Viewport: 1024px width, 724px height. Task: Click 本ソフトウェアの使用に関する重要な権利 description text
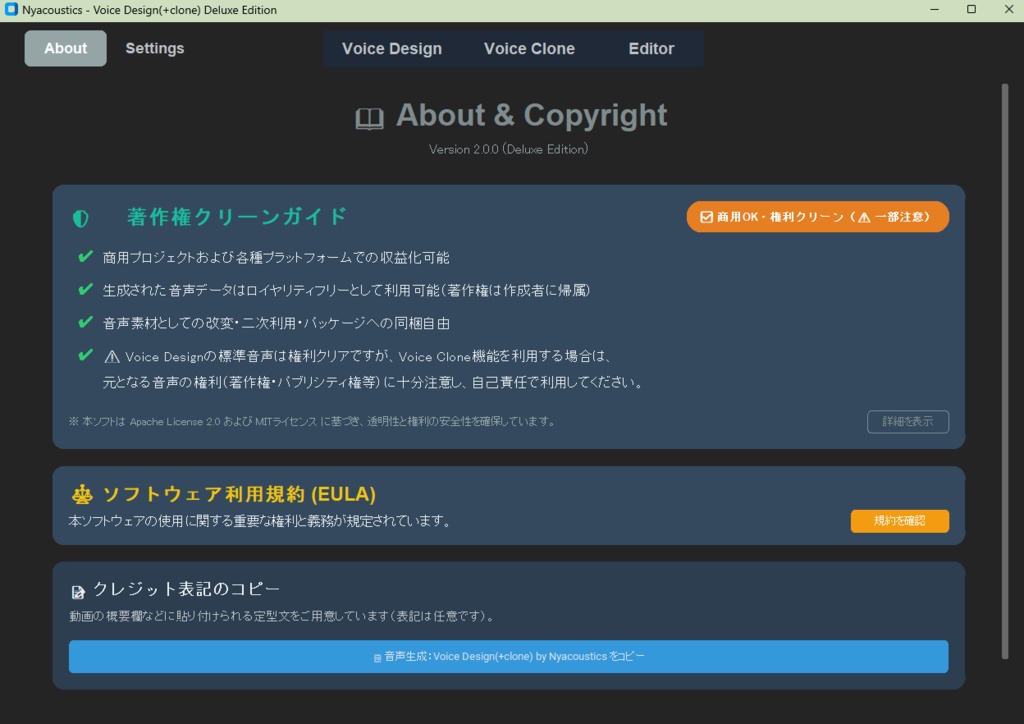pyautogui.click(x=259, y=521)
